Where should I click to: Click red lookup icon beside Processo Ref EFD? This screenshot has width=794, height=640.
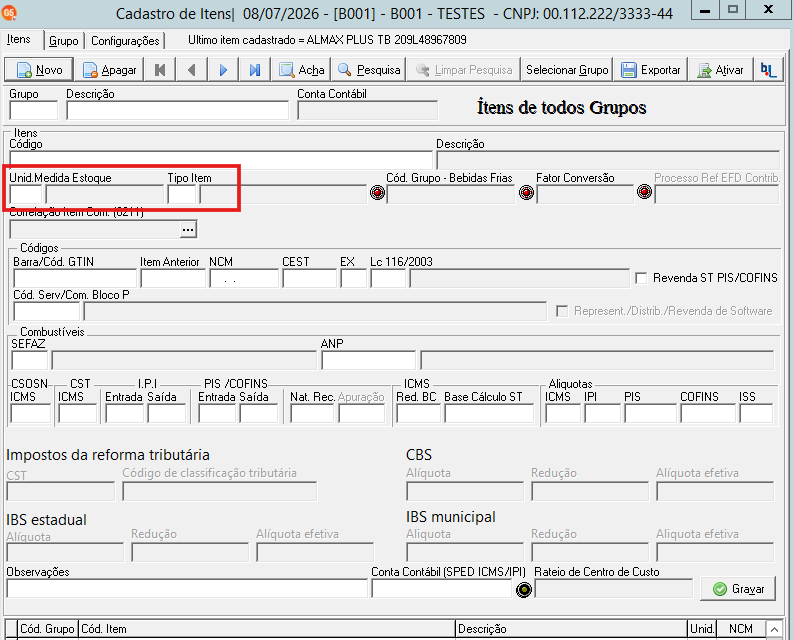[644, 191]
